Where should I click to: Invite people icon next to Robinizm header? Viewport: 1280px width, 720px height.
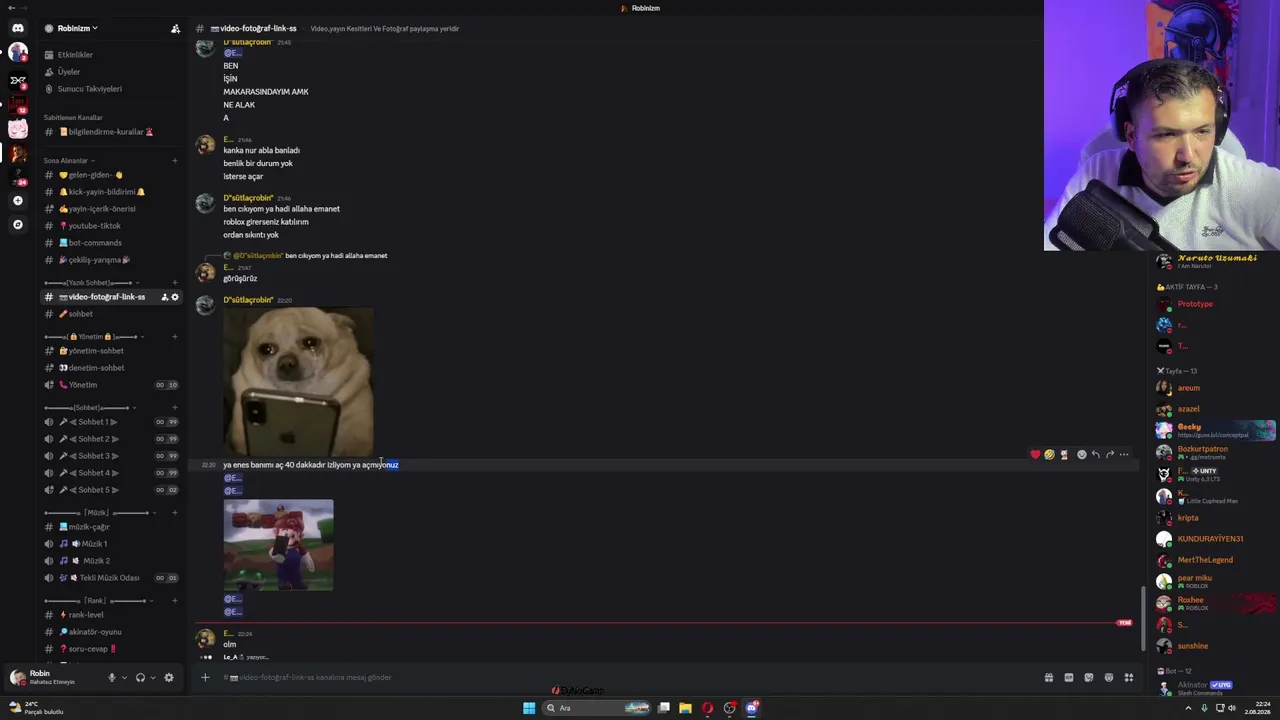tap(176, 29)
